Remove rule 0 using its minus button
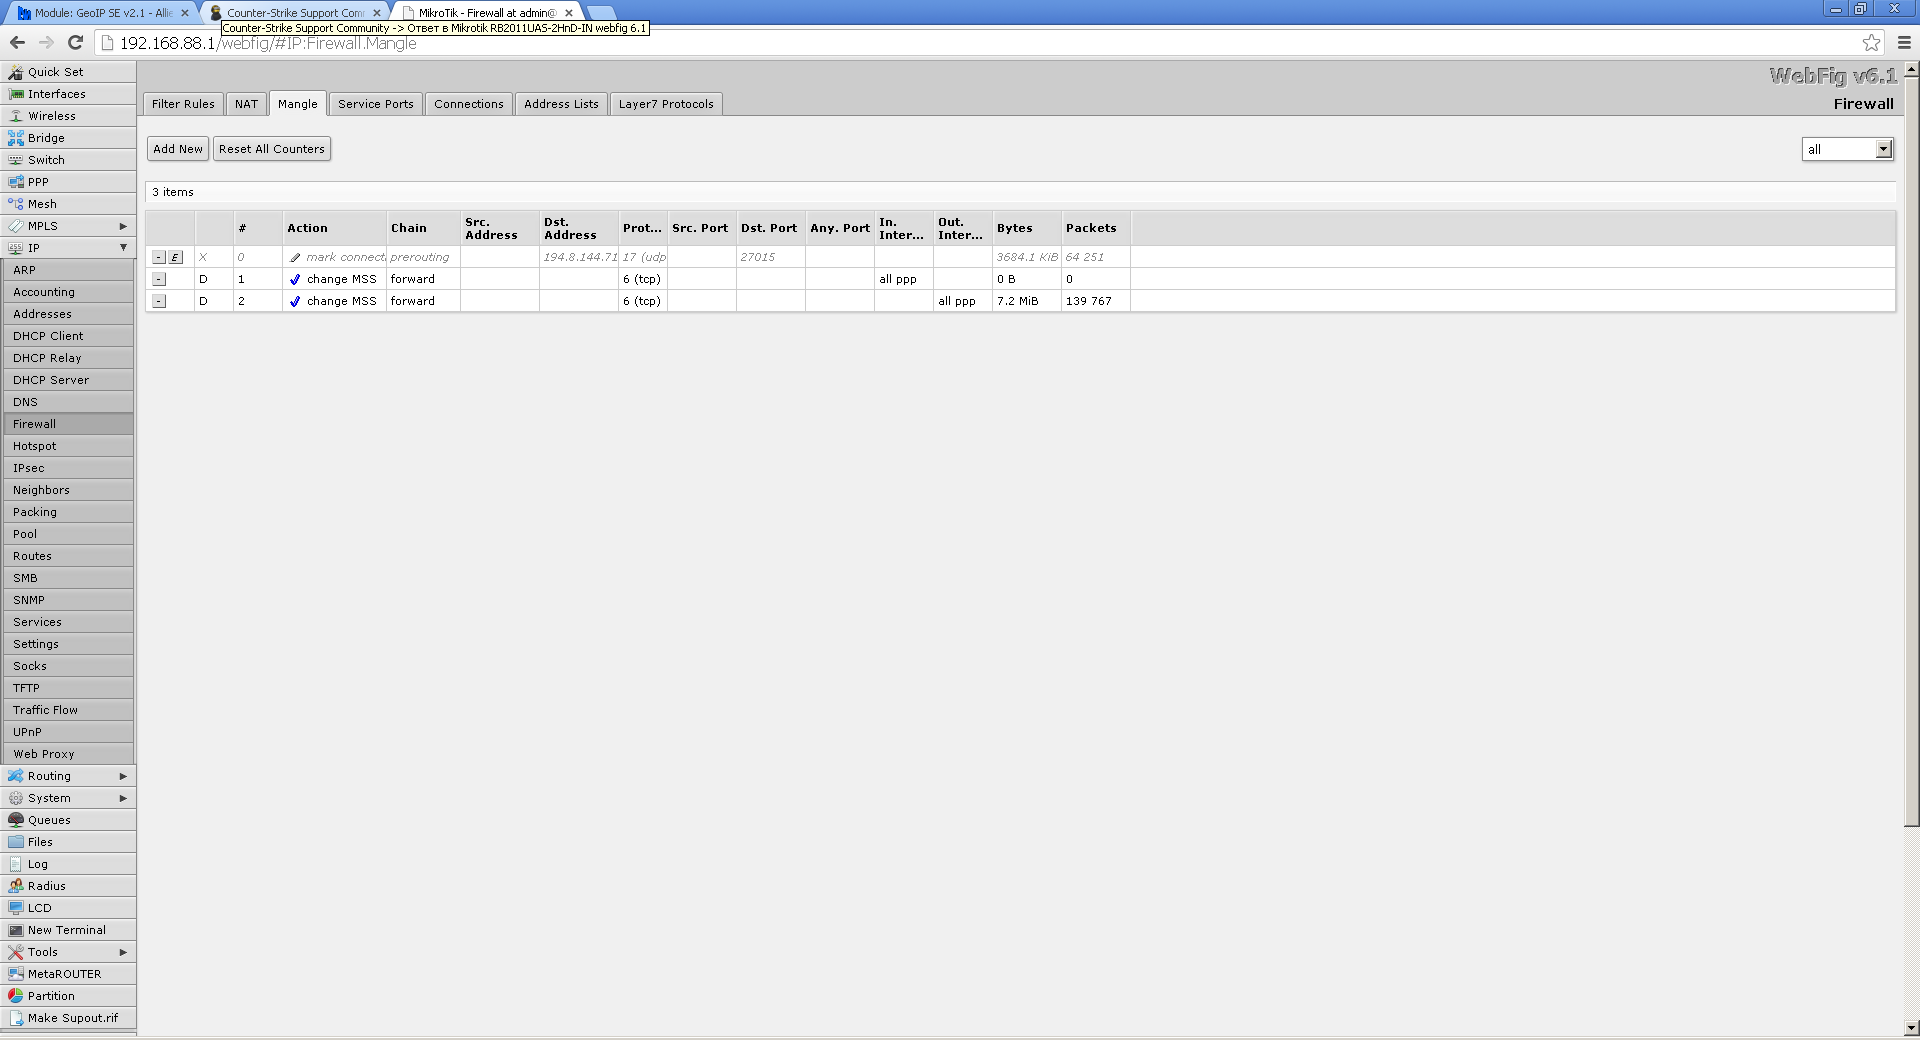 (x=159, y=257)
